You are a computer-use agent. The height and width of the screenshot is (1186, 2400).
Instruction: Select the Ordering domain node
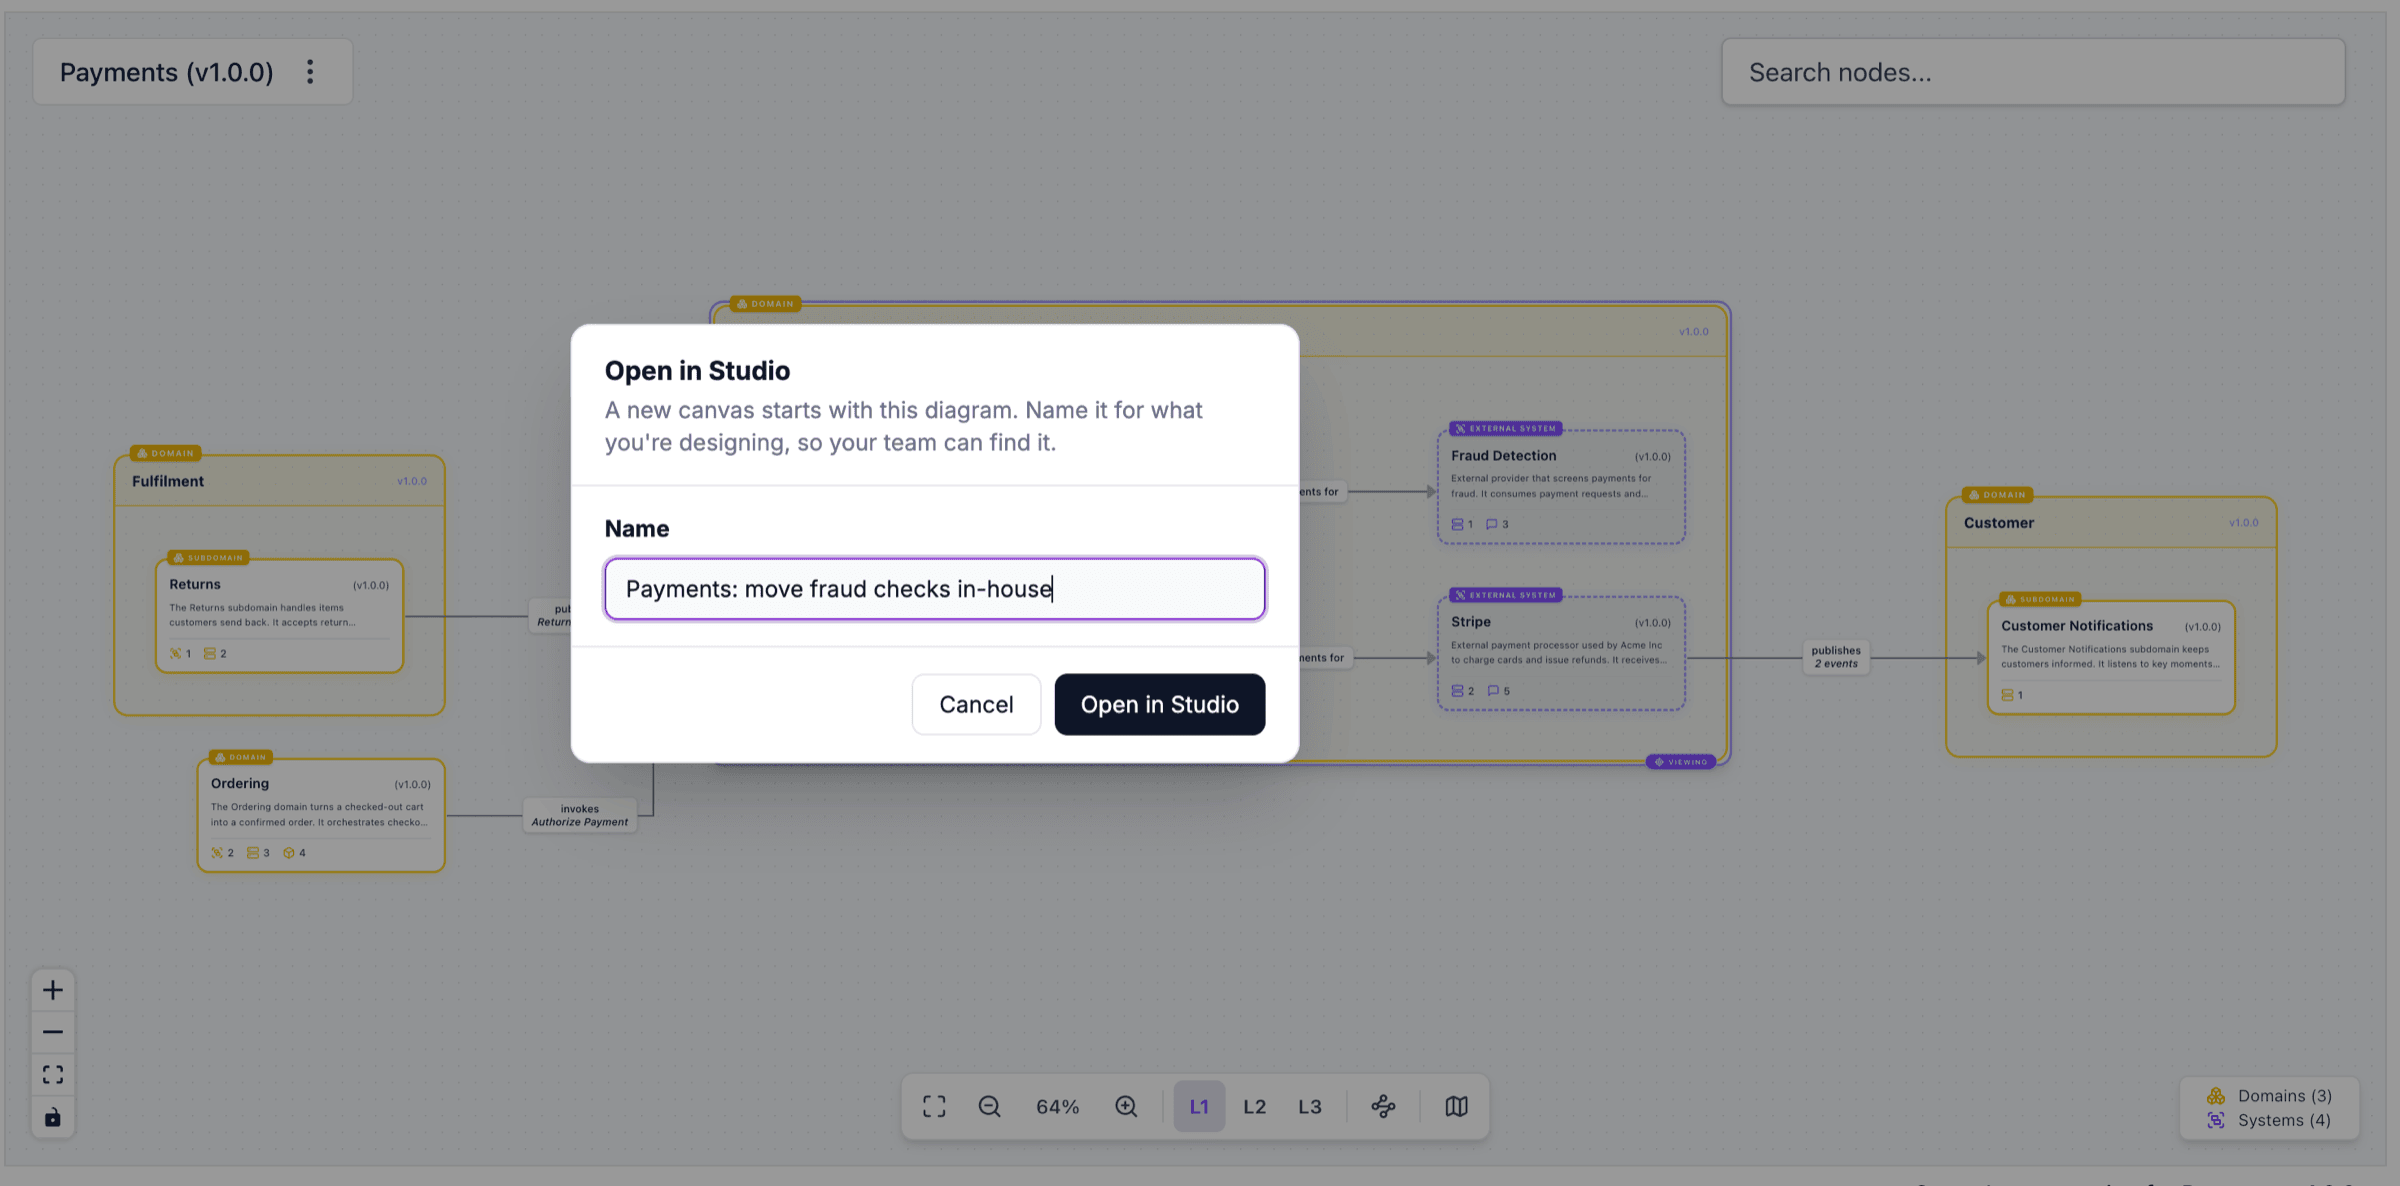(x=321, y=815)
